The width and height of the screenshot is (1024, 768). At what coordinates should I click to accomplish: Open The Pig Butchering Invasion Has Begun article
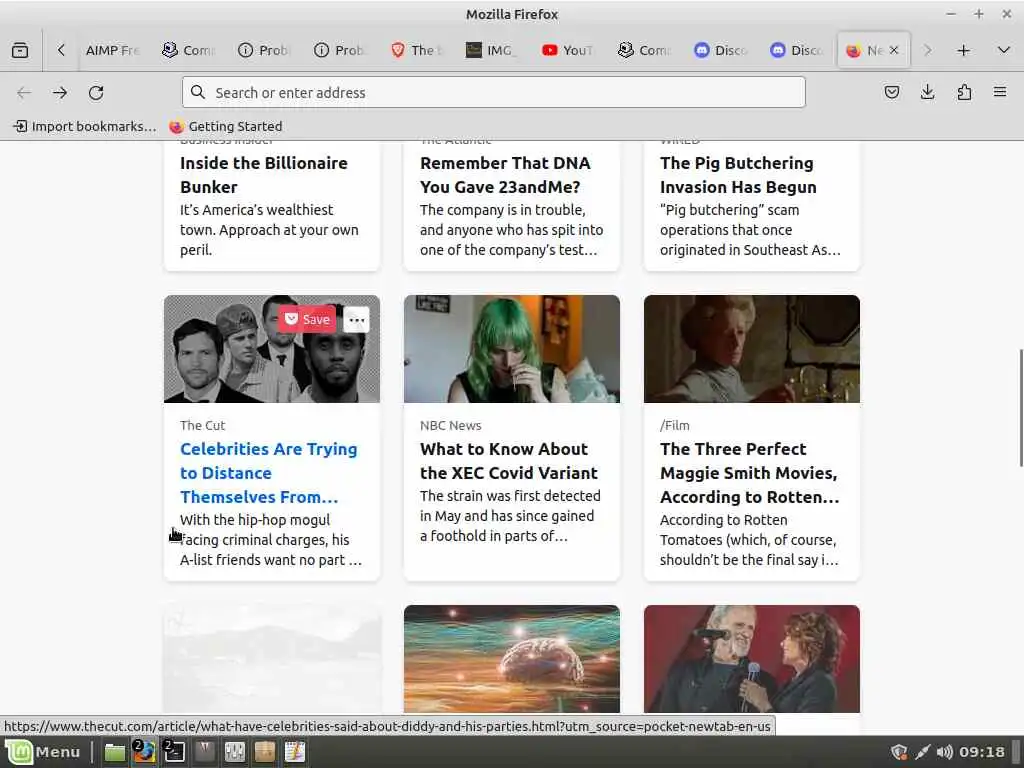(738, 175)
